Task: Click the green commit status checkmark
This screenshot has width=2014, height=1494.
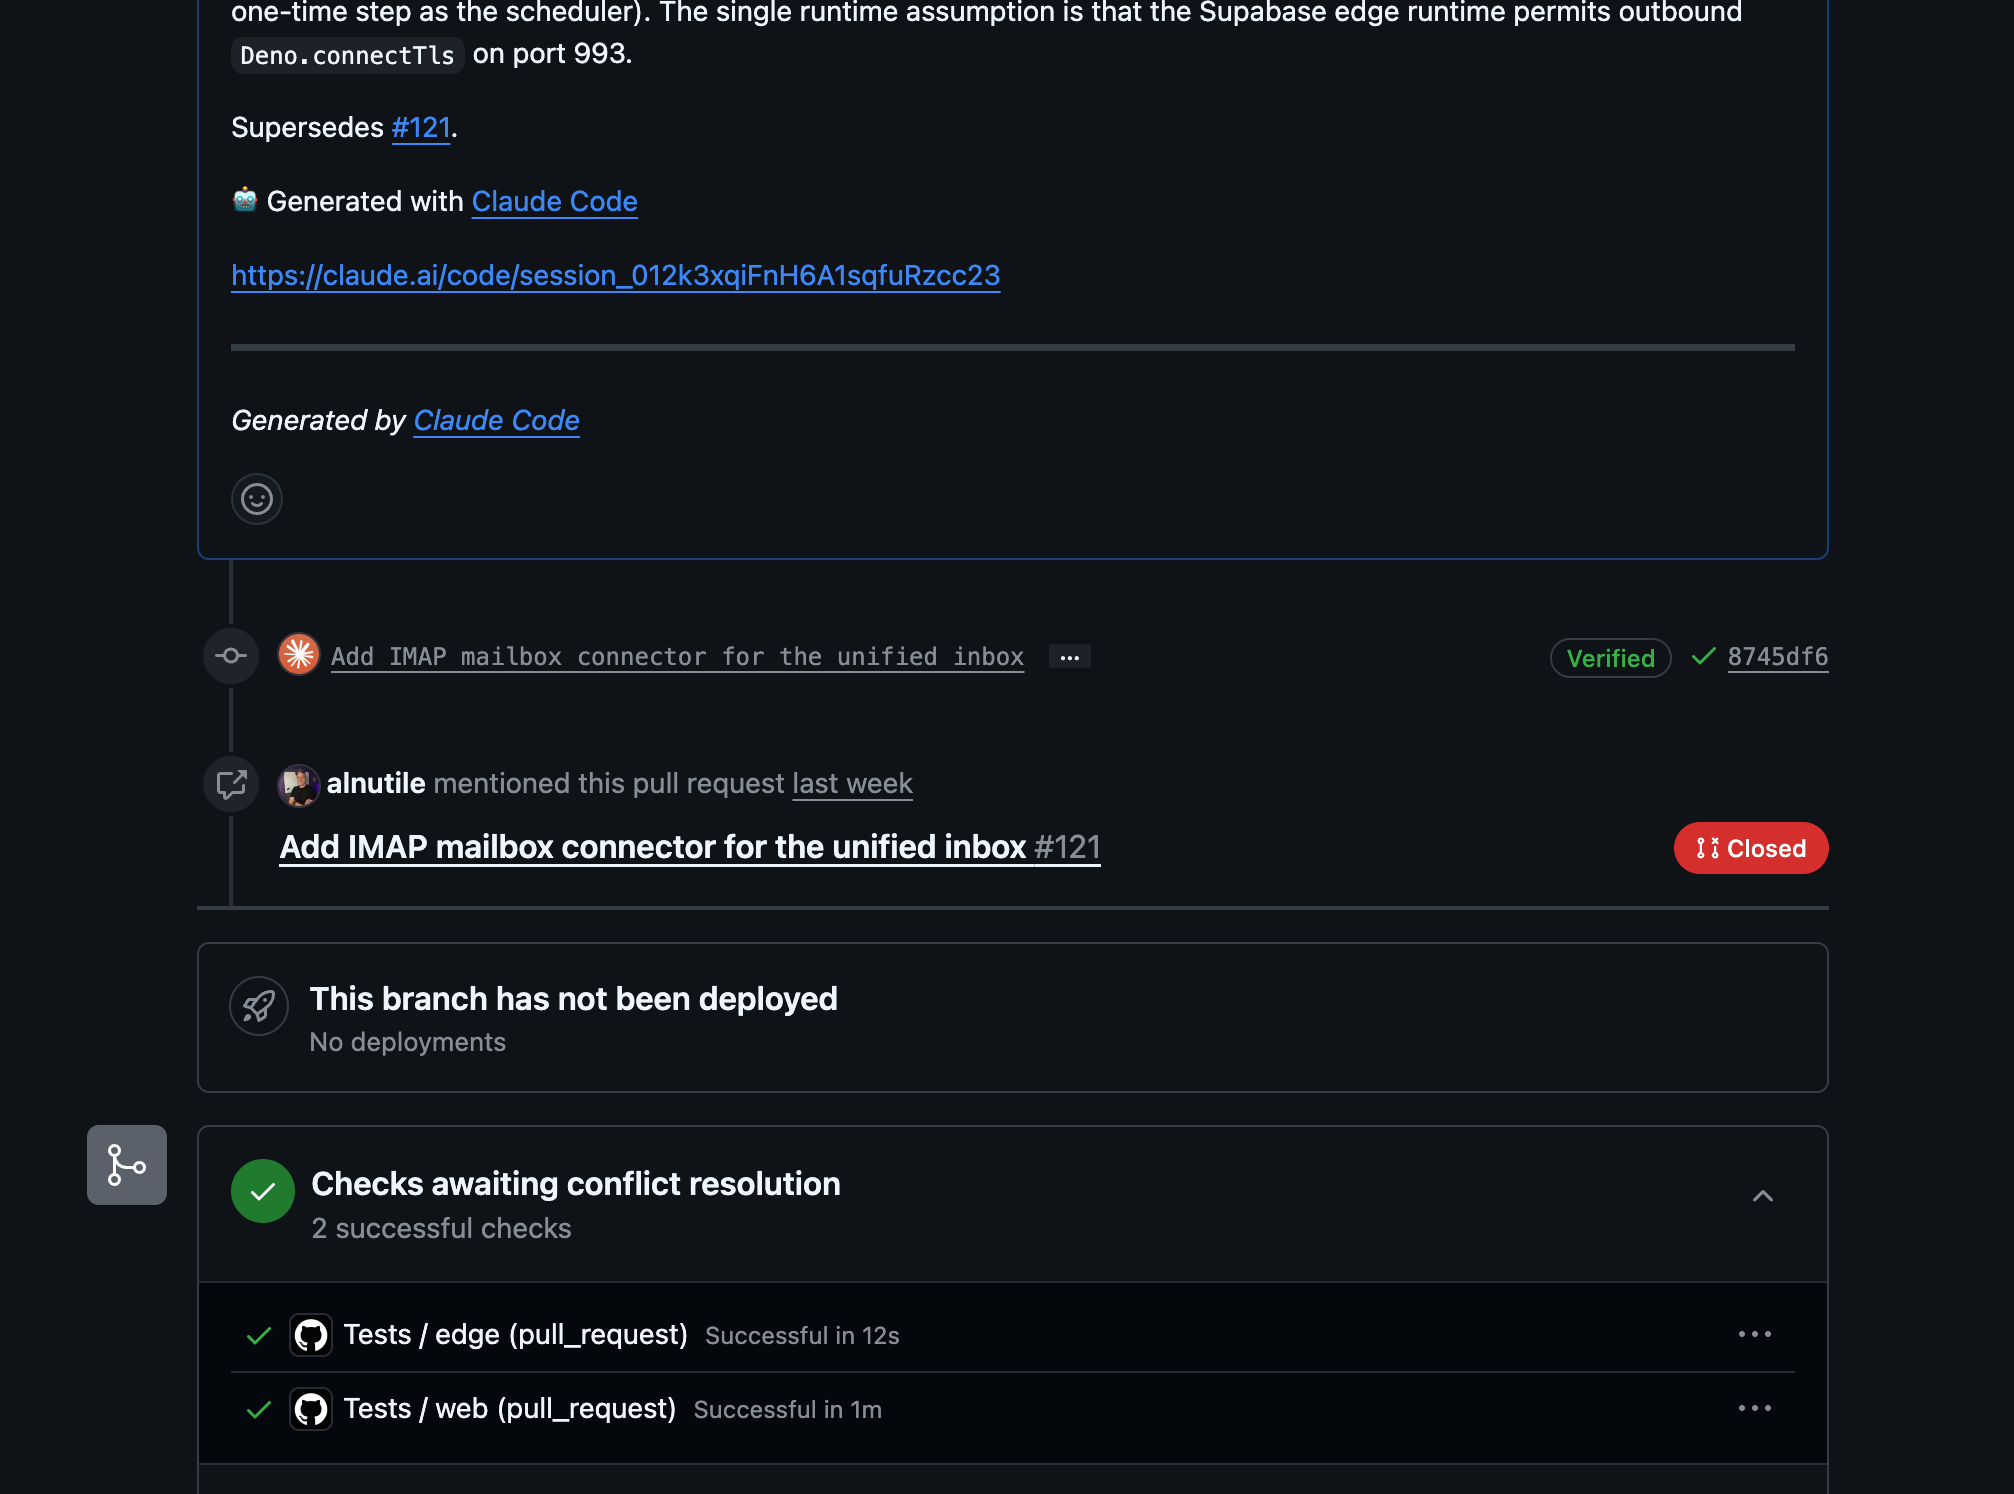Action: (x=1704, y=656)
